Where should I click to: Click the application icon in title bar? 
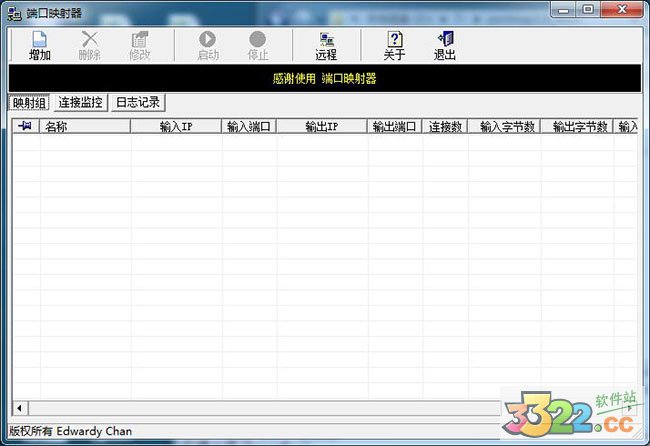14,10
